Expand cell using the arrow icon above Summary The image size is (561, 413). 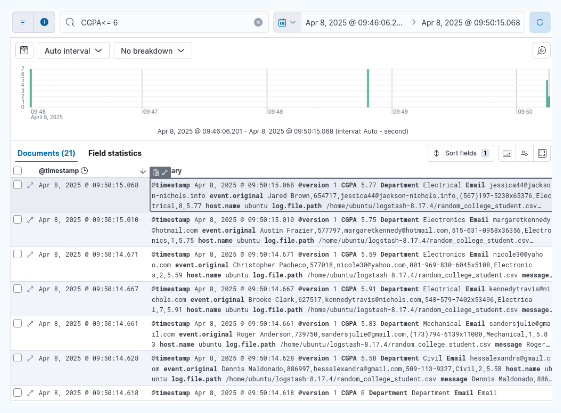(165, 173)
